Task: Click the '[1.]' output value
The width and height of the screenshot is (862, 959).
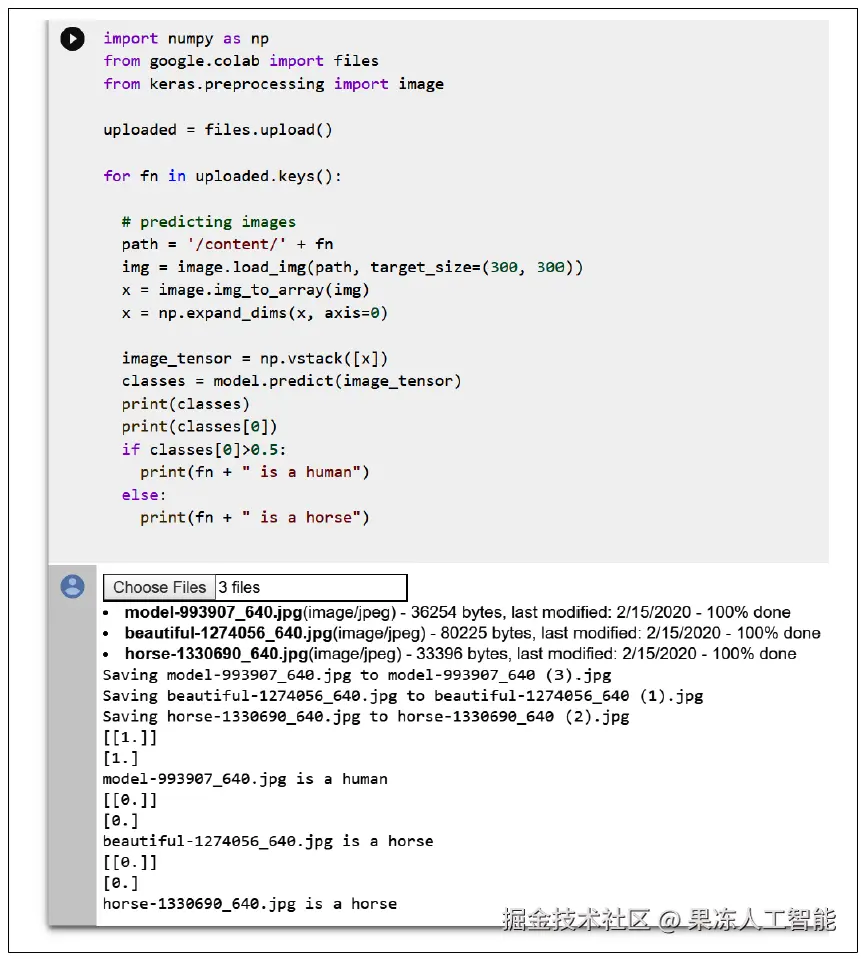Action: [x=121, y=758]
